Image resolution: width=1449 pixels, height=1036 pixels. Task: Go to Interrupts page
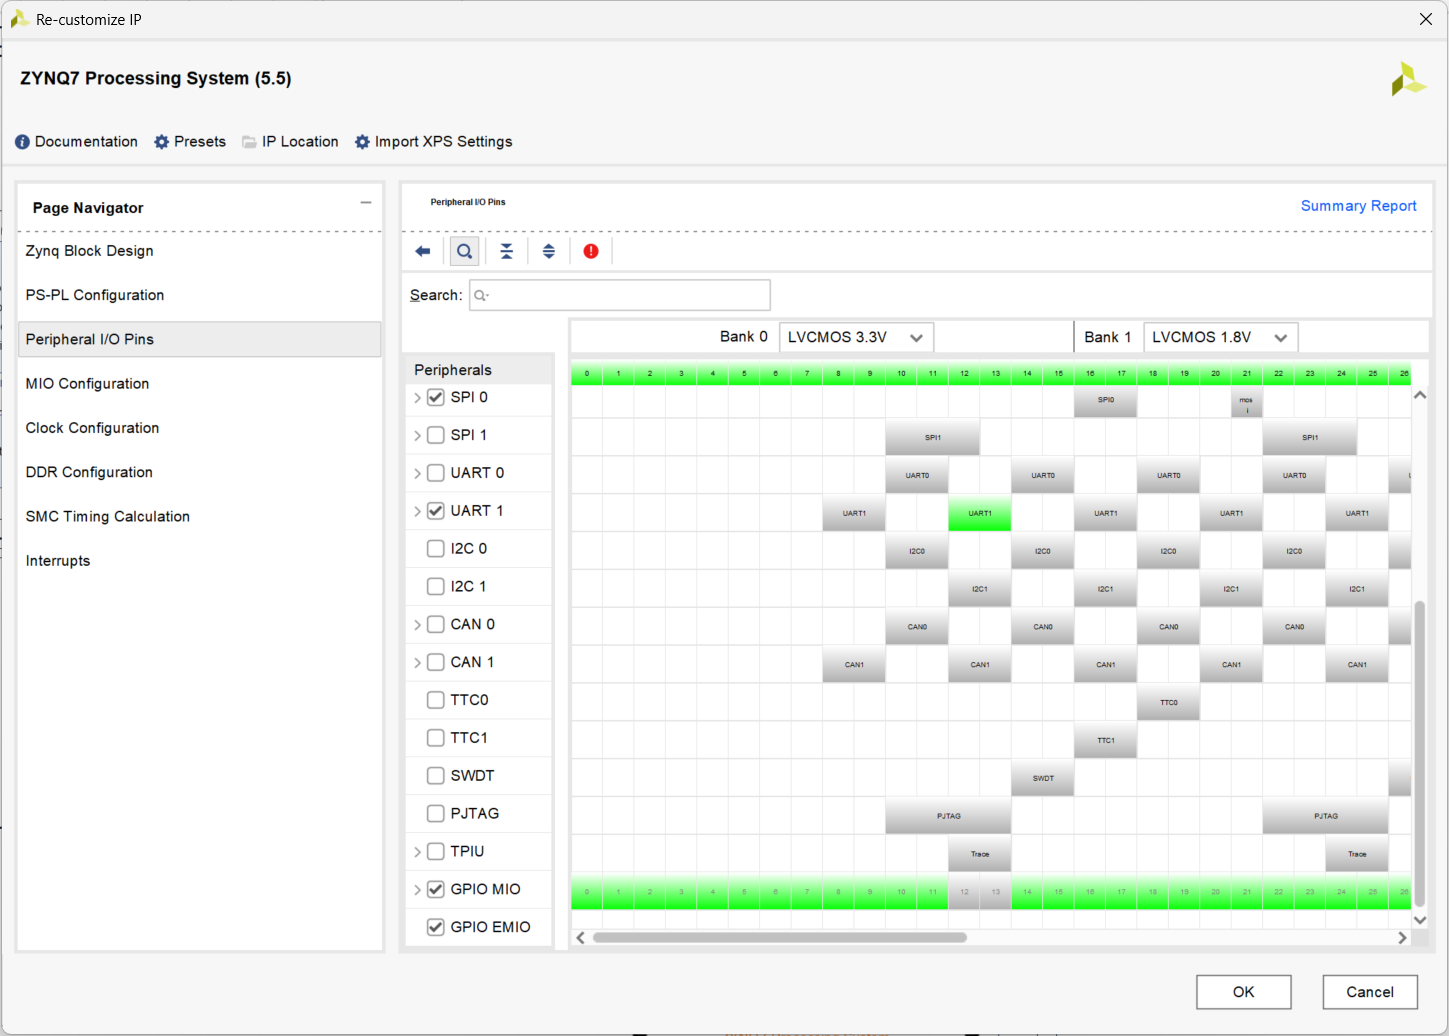pos(199,561)
